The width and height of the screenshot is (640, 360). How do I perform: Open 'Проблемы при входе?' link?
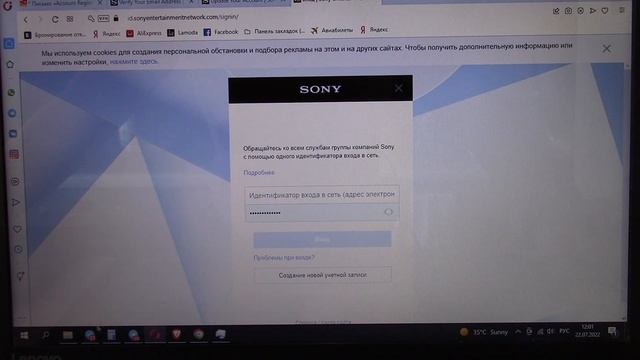click(x=284, y=258)
